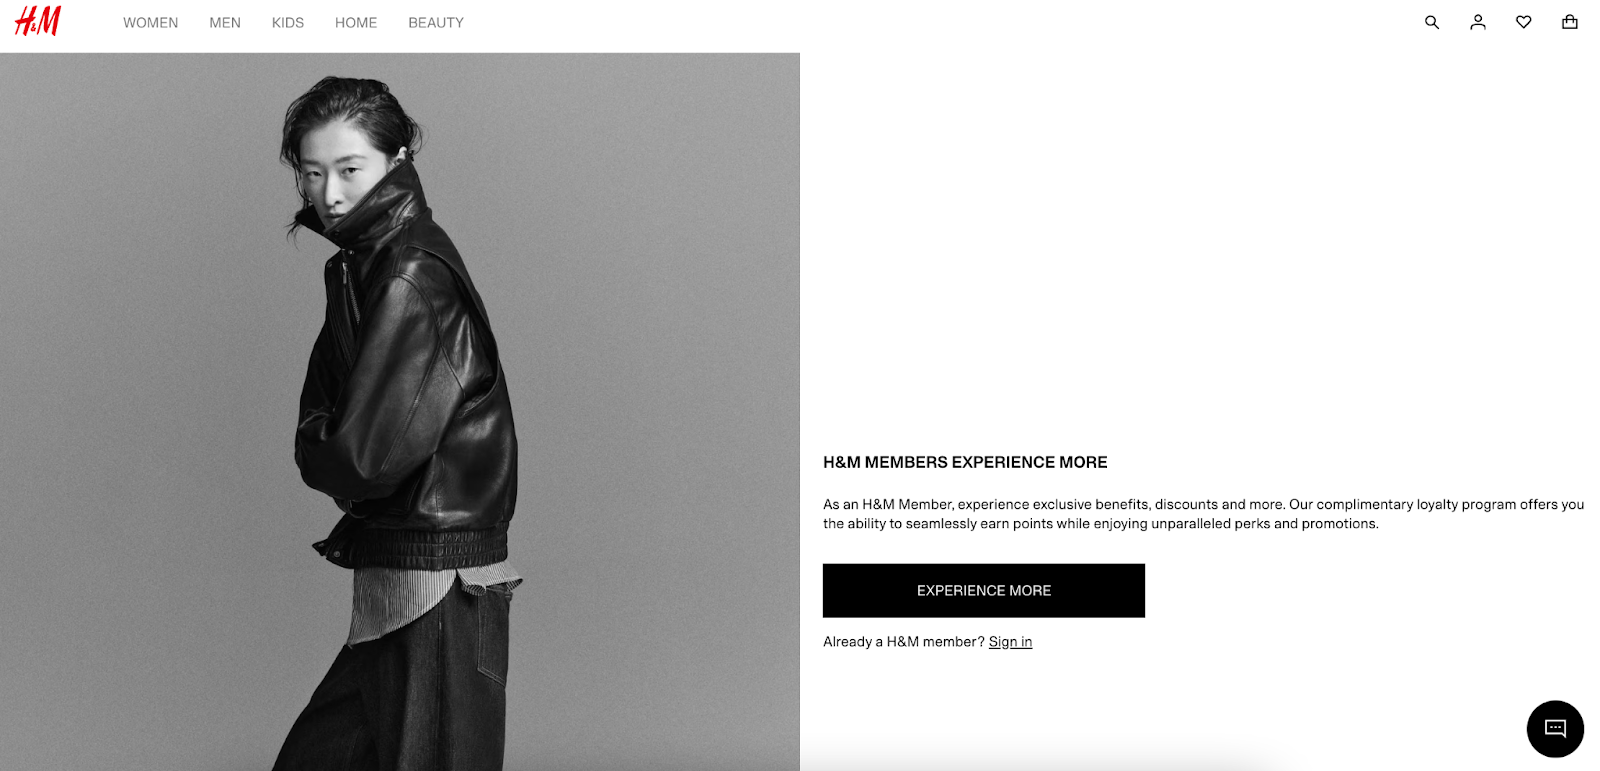
Task: Open the search magnifier icon
Action: (x=1432, y=22)
